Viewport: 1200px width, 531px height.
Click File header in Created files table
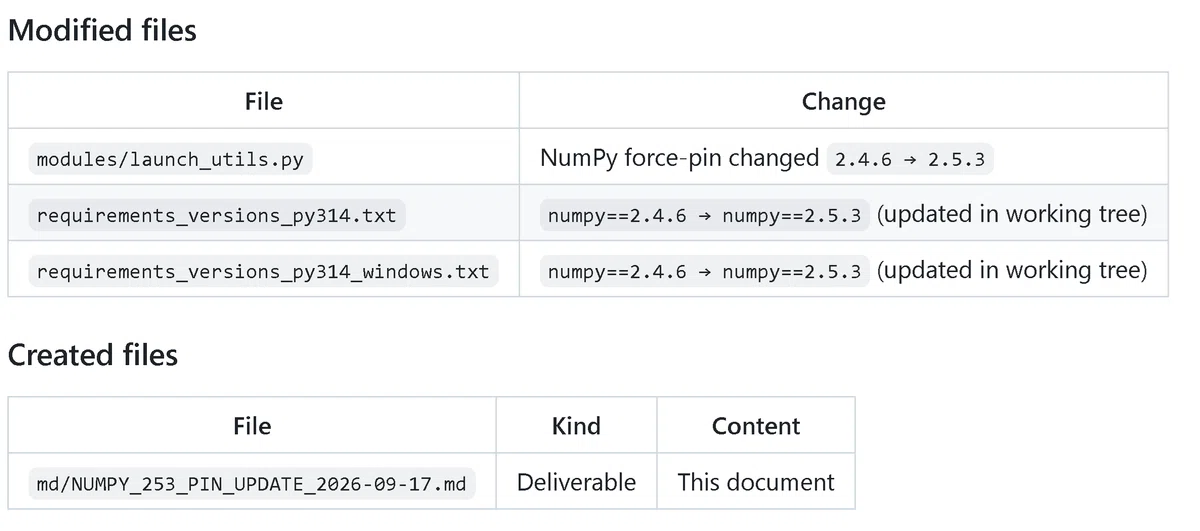252,426
